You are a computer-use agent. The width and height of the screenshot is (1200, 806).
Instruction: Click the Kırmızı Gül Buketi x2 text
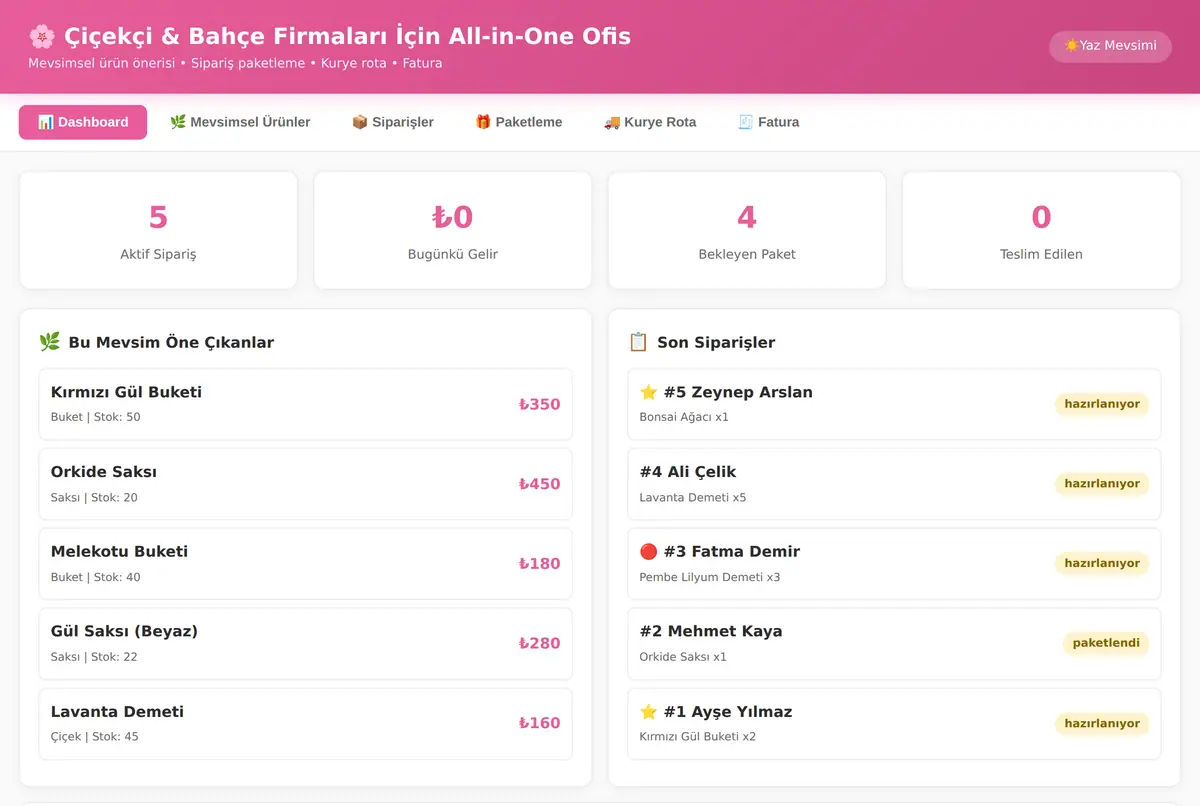pyautogui.click(x=698, y=737)
